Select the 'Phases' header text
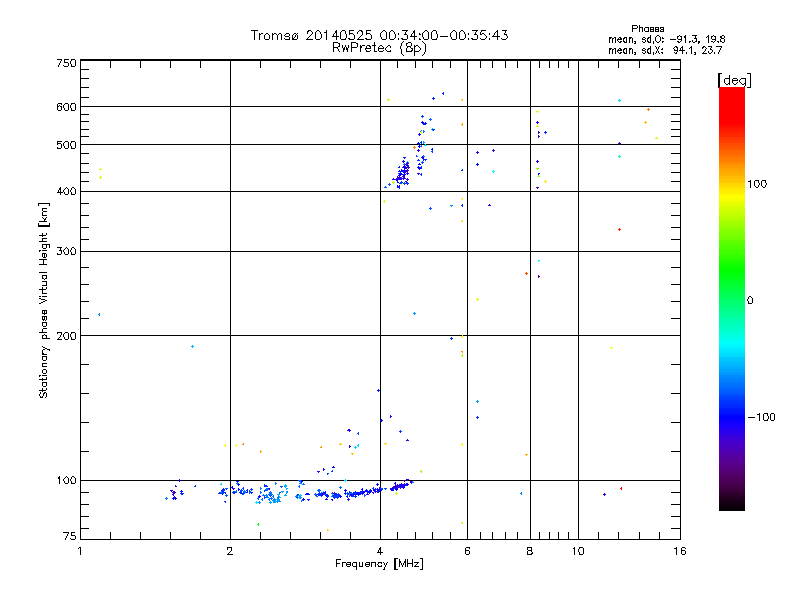The height and width of the screenshot is (600, 800). [x=647, y=29]
